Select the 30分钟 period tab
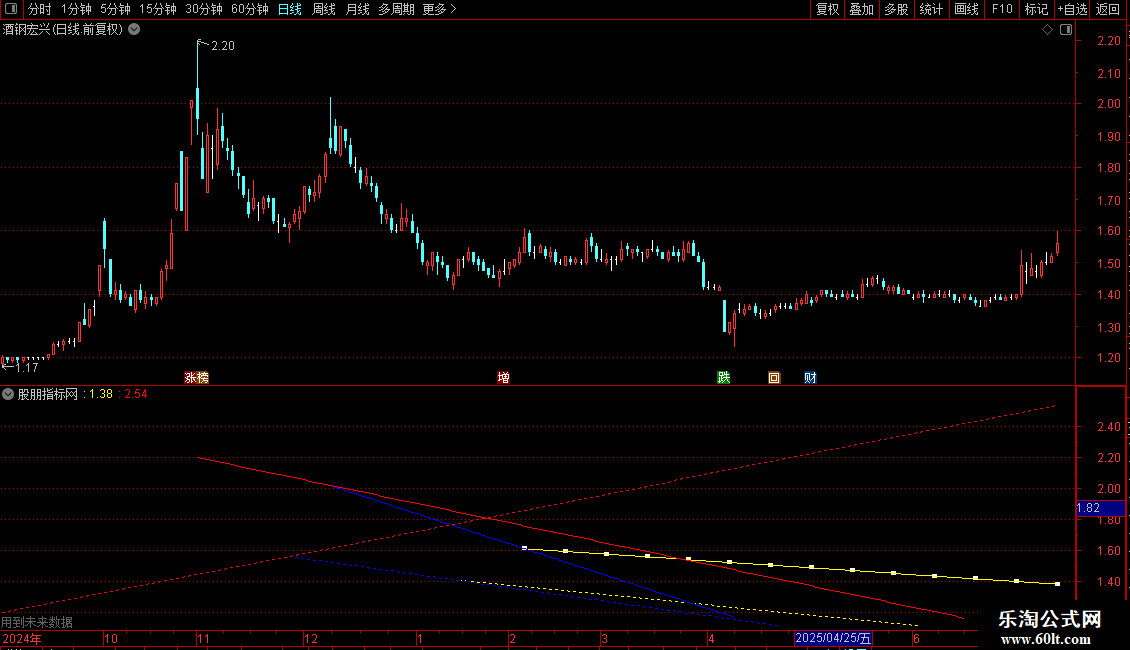1130x650 pixels. point(204,9)
